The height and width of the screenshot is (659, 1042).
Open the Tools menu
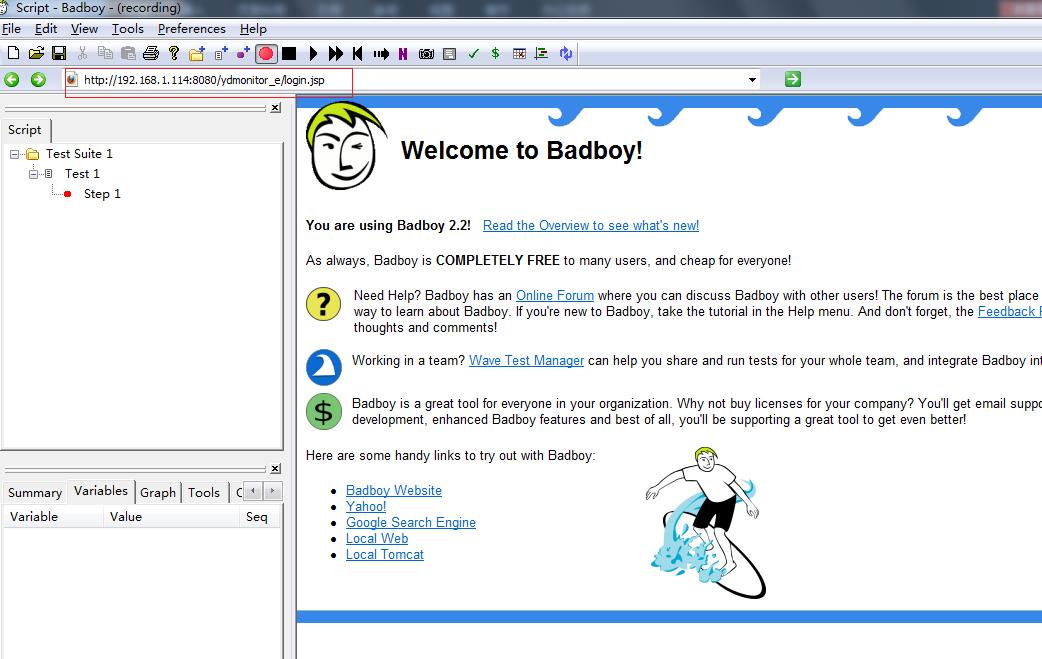coord(128,29)
